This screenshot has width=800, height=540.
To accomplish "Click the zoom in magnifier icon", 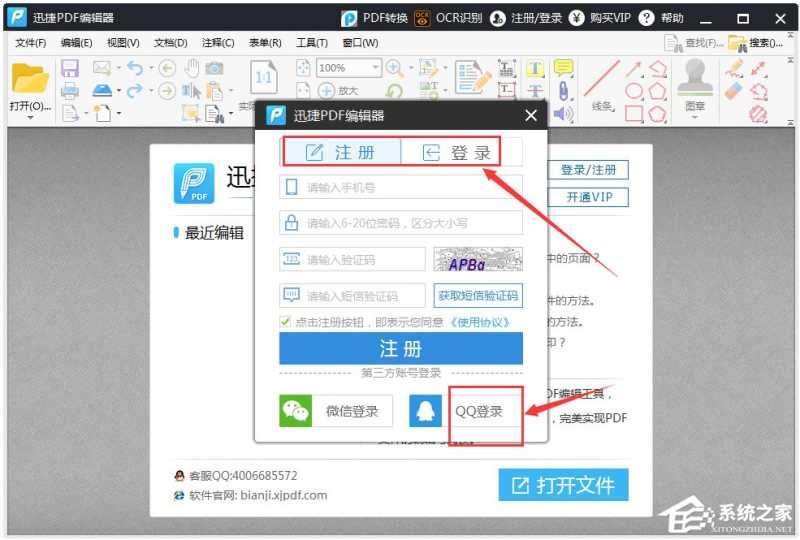I will point(394,67).
